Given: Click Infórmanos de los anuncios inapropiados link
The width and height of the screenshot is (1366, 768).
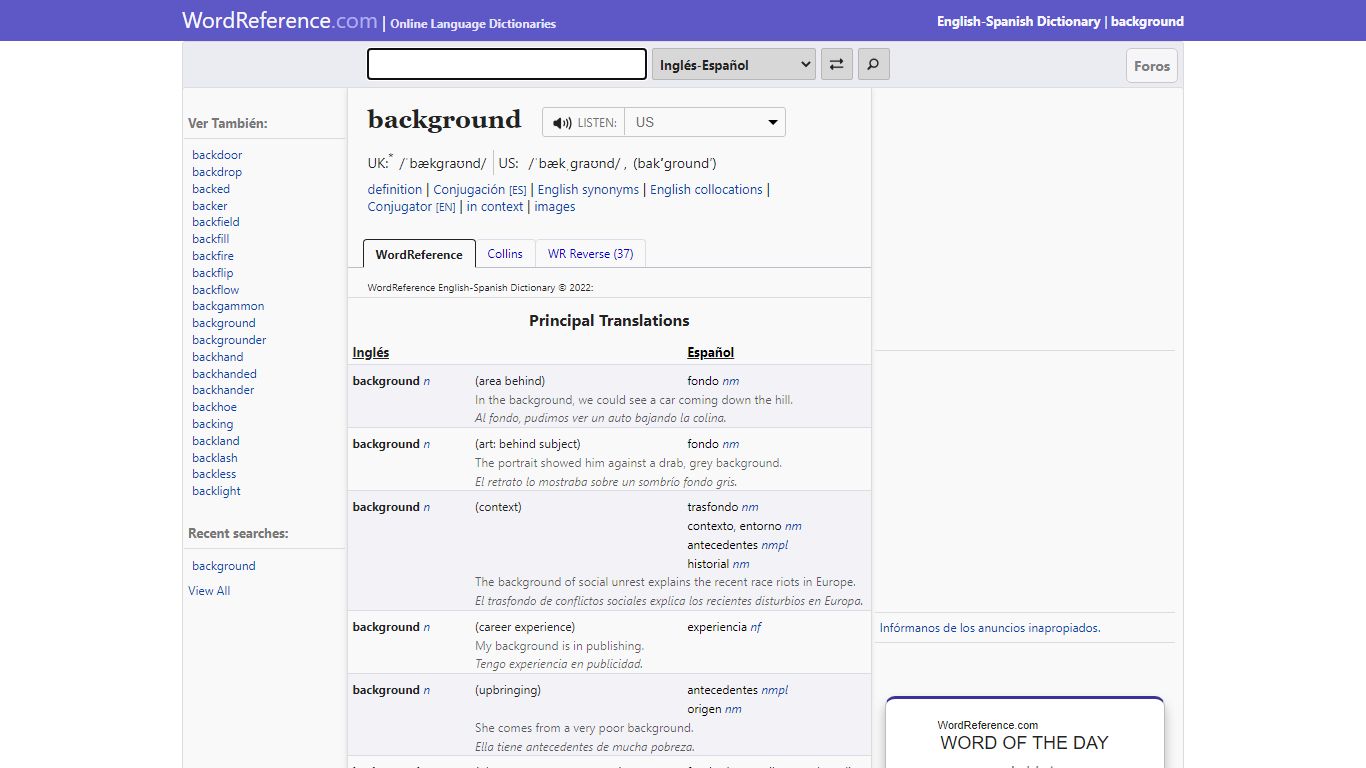Looking at the screenshot, I should [x=990, y=628].
